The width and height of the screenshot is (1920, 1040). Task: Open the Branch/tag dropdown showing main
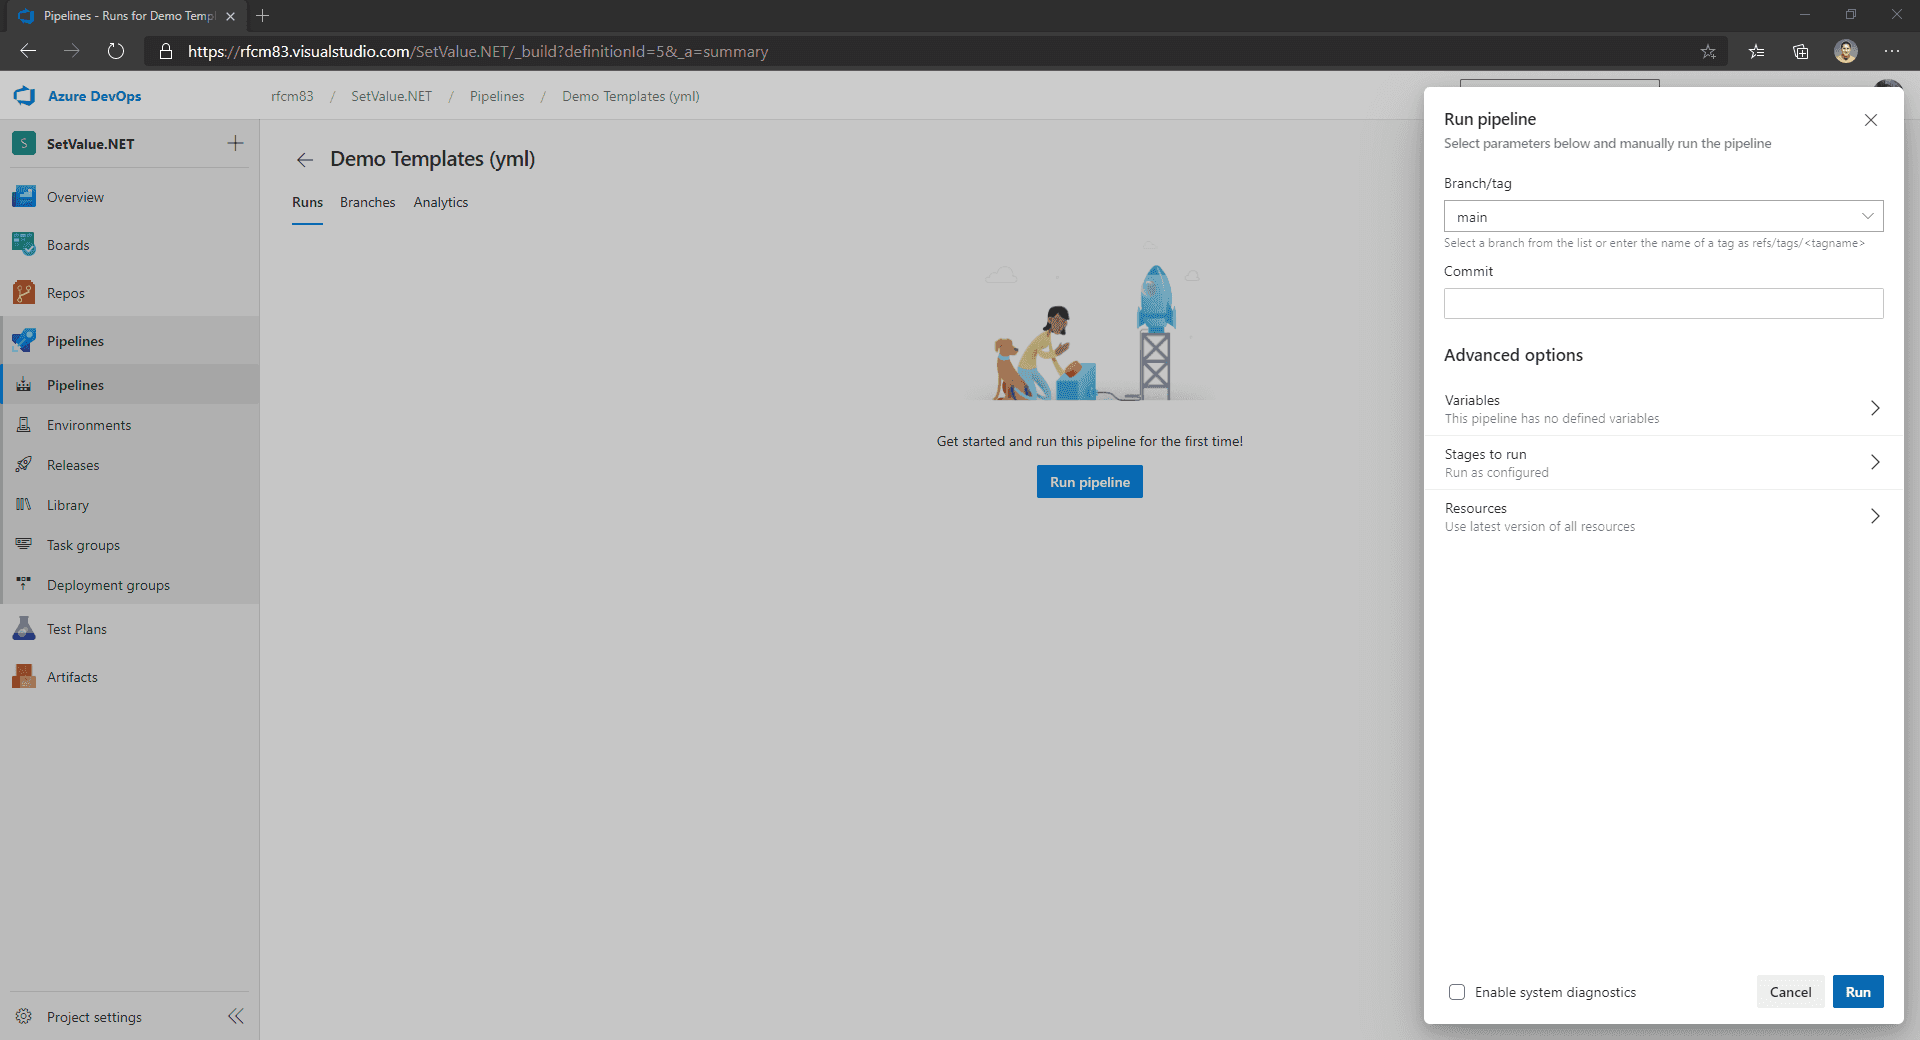pos(1664,217)
